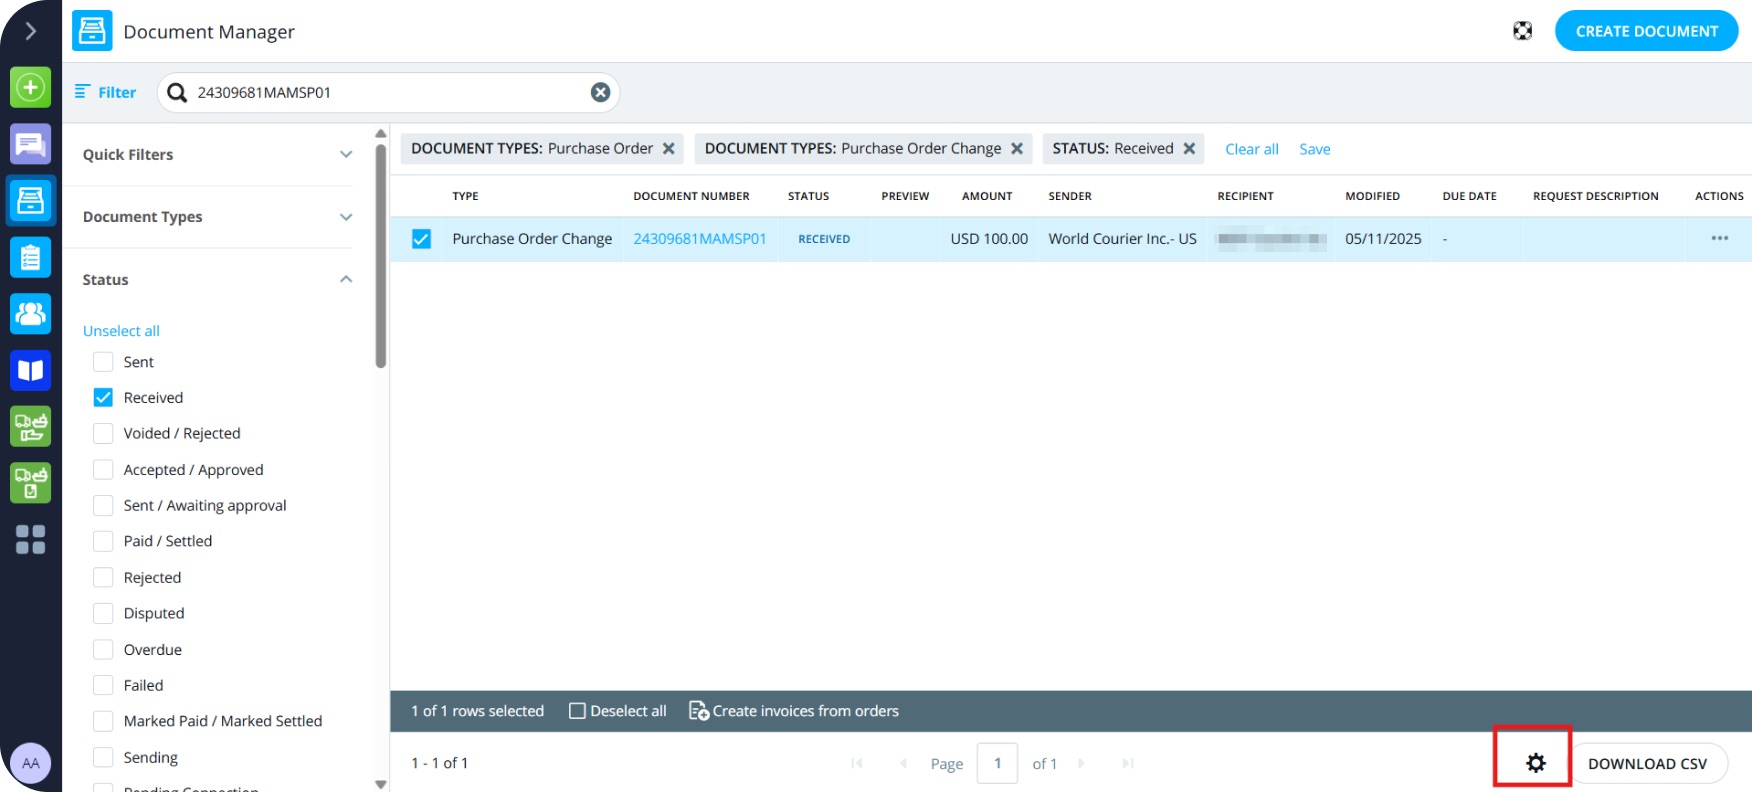Expand the Document Types section
This screenshot has height=792, width=1752.
click(x=346, y=217)
